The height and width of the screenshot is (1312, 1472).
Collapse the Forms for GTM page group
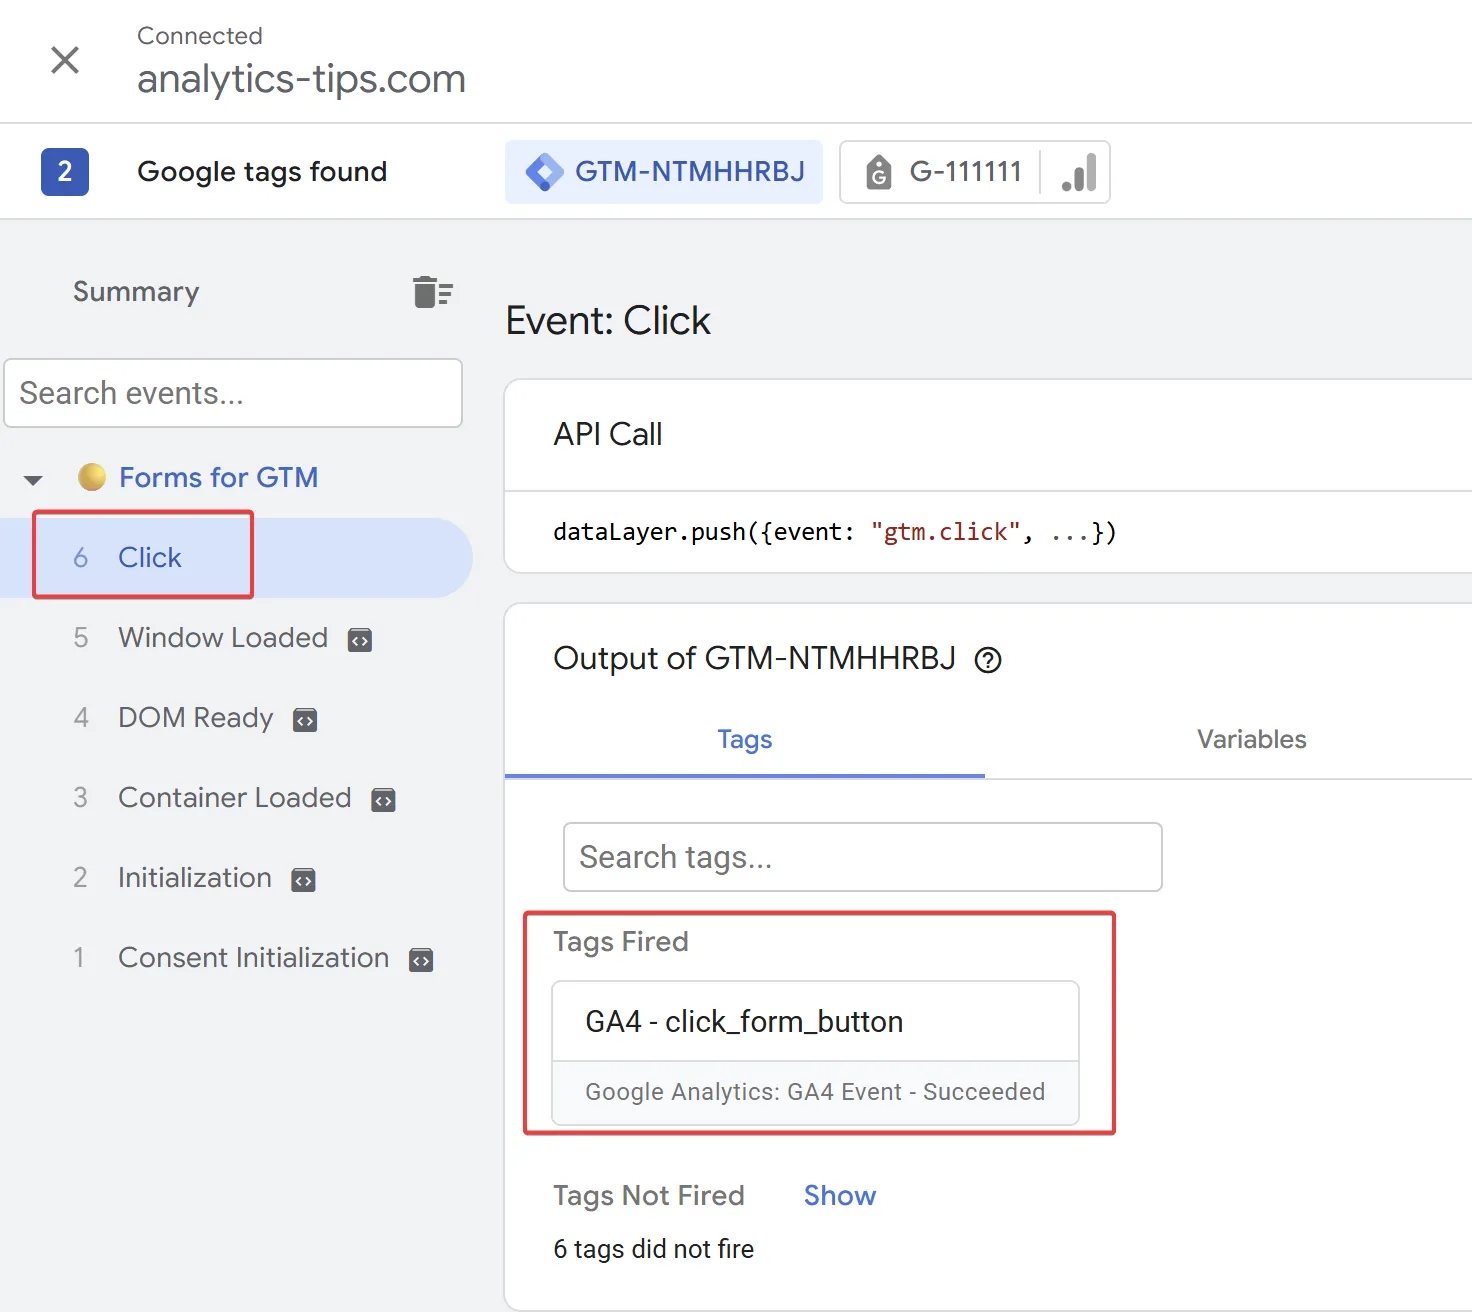point(33,479)
